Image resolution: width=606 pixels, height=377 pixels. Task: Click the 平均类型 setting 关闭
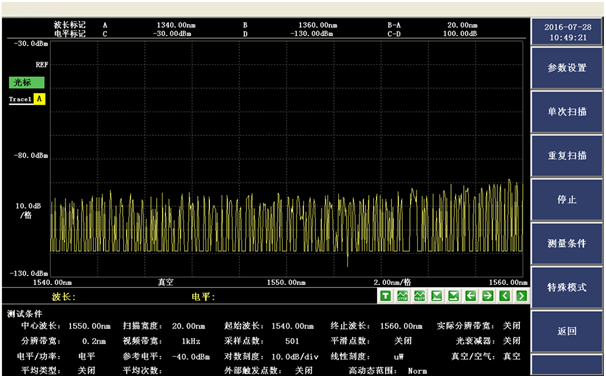tap(86, 370)
